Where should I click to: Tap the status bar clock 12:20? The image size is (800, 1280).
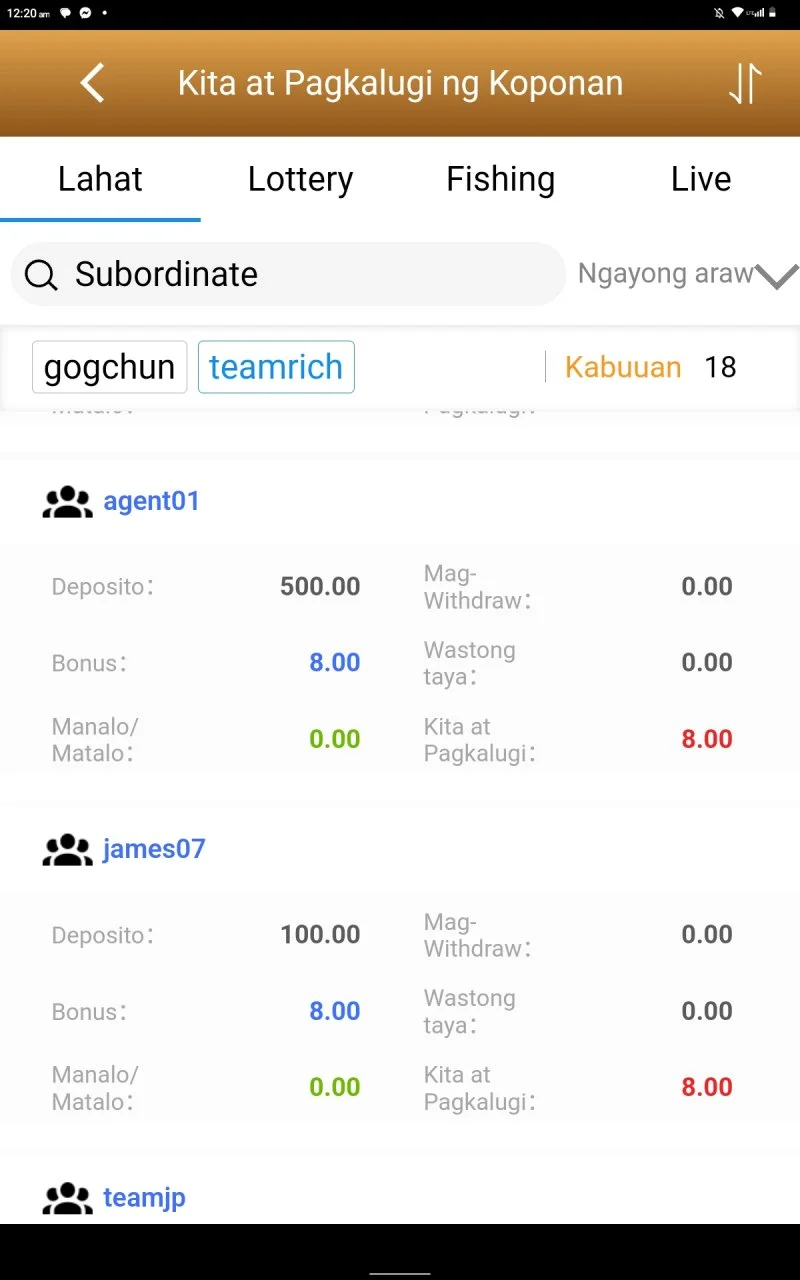pyautogui.click(x=28, y=13)
